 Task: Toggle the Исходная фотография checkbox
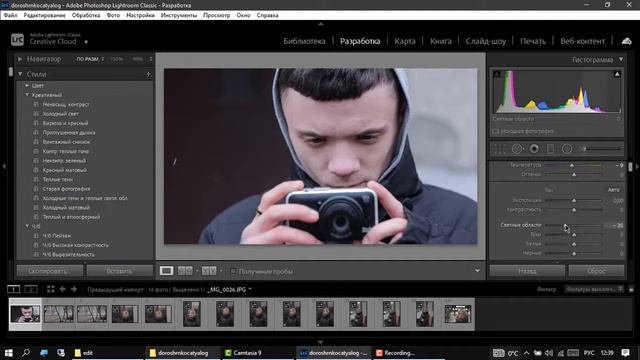[496, 131]
